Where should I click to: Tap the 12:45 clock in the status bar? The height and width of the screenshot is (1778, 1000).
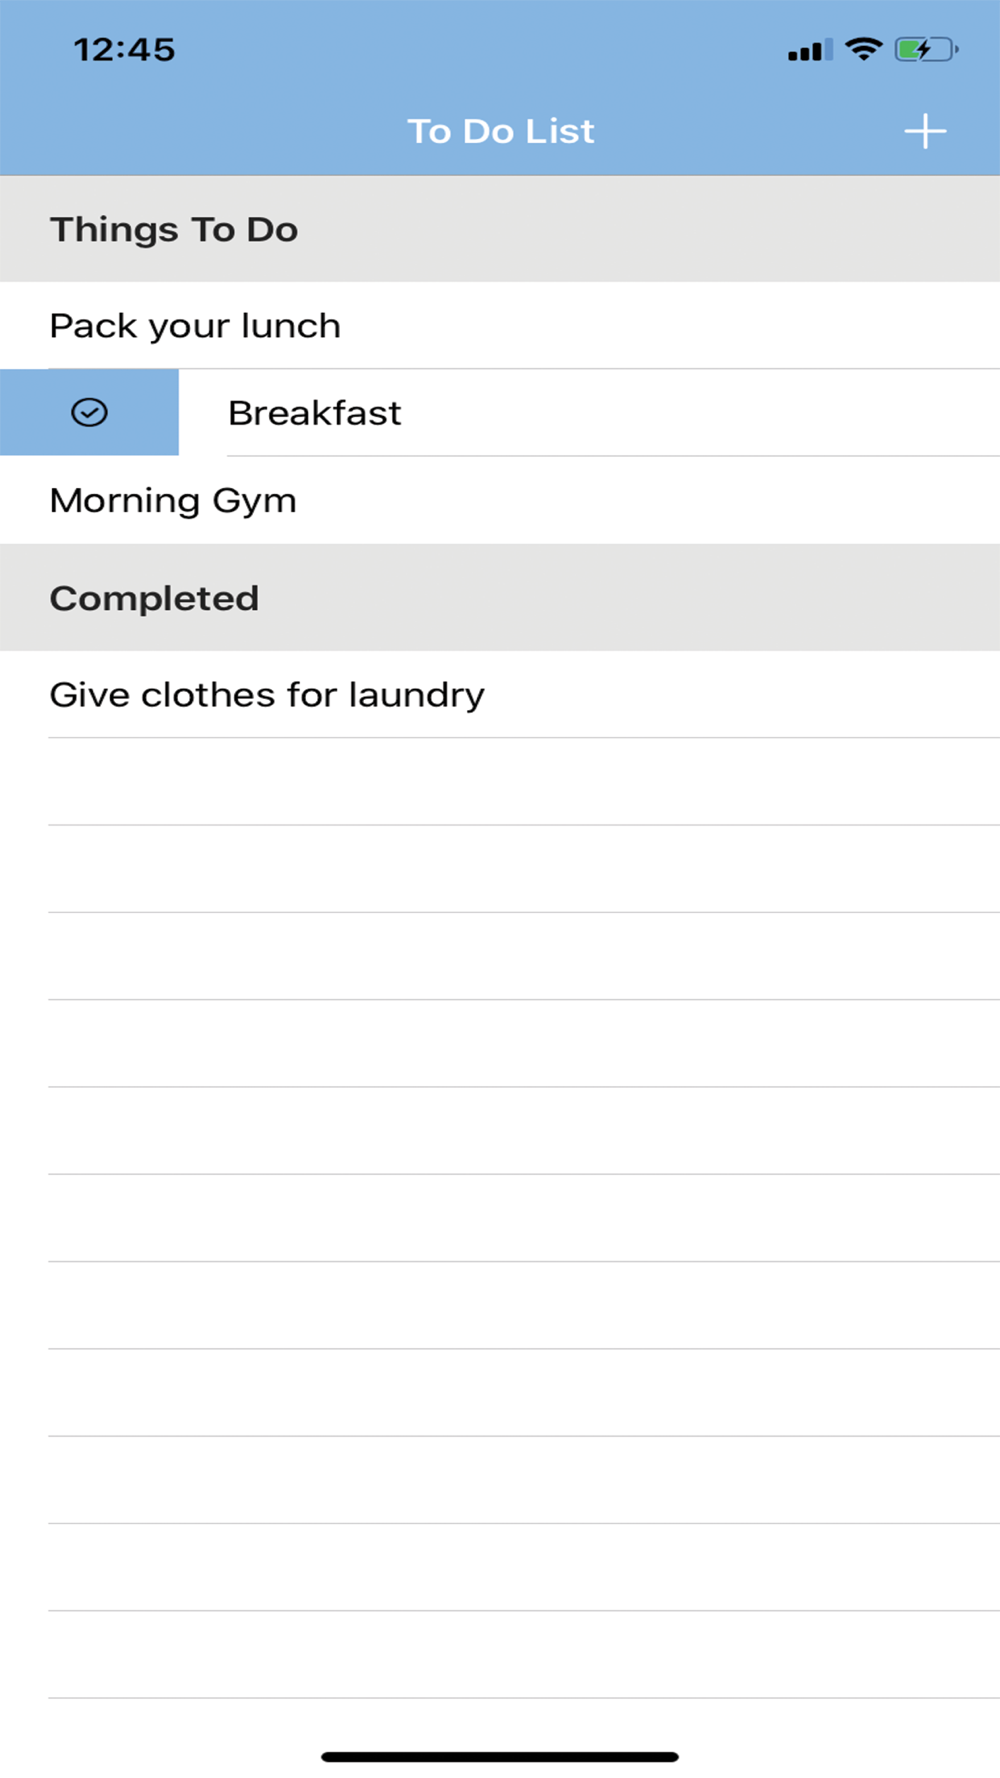pos(124,49)
